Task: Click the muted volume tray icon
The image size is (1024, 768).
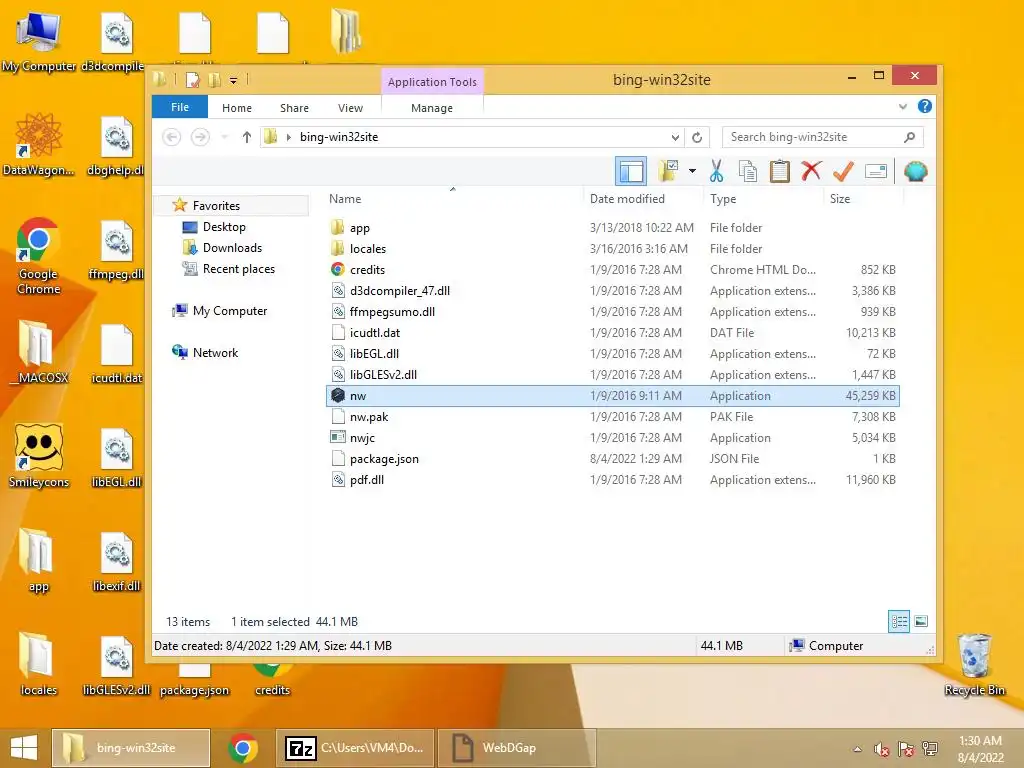Action: coord(881,748)
